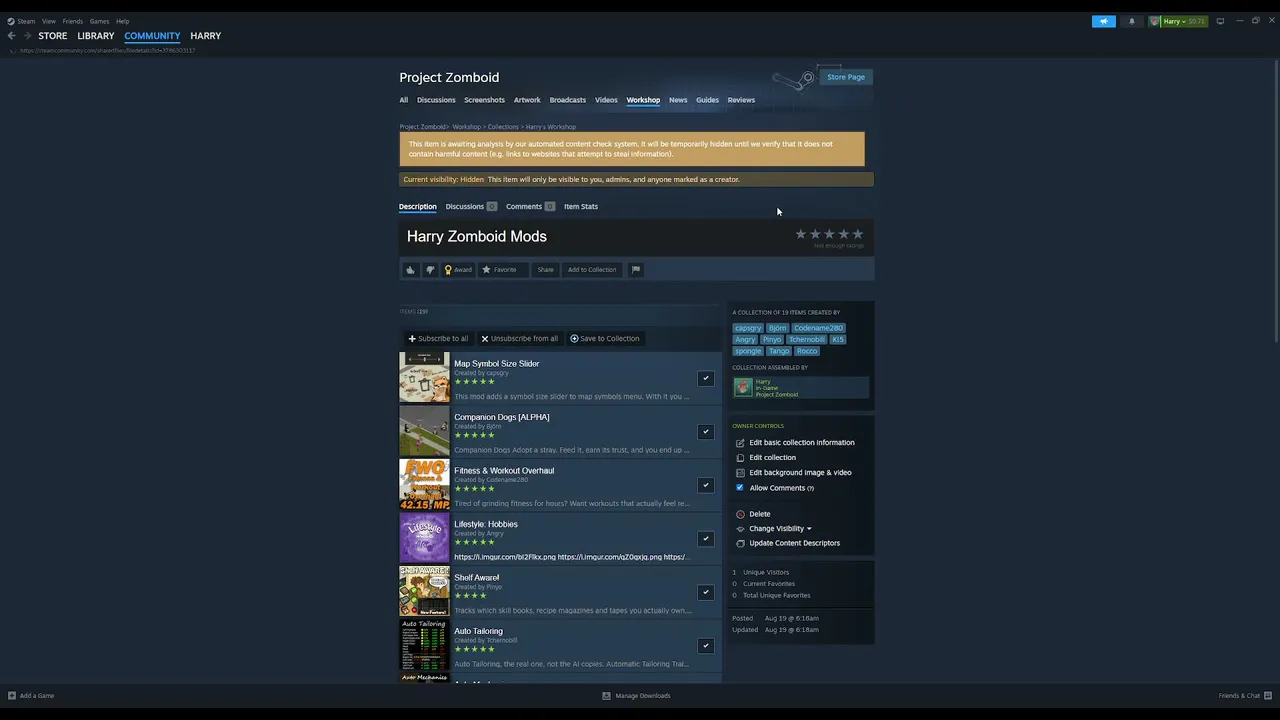Open the COMMUNITY section
Screen dimensions: 1280x720
[x=152, y=36]
